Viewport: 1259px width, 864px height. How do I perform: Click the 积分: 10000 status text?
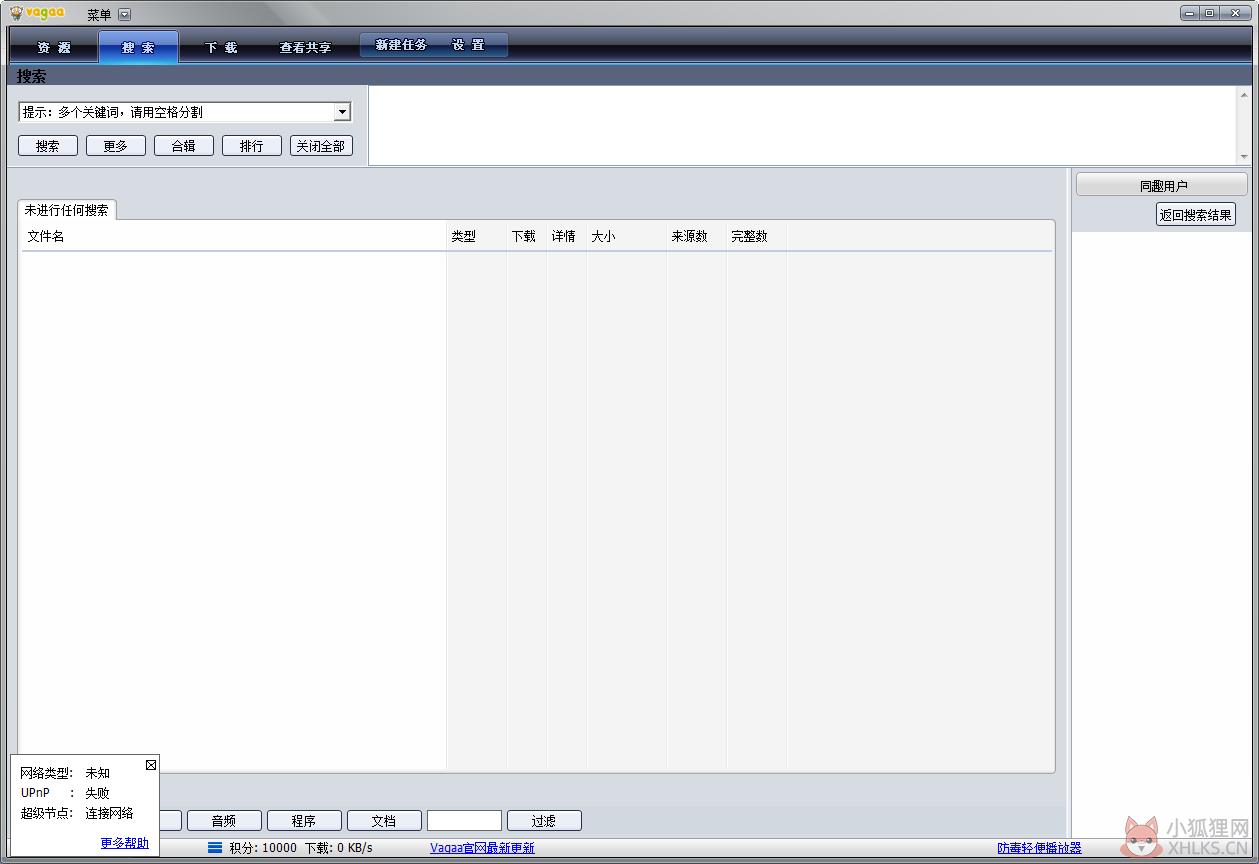pyautogui.click(x=263, y=848)
